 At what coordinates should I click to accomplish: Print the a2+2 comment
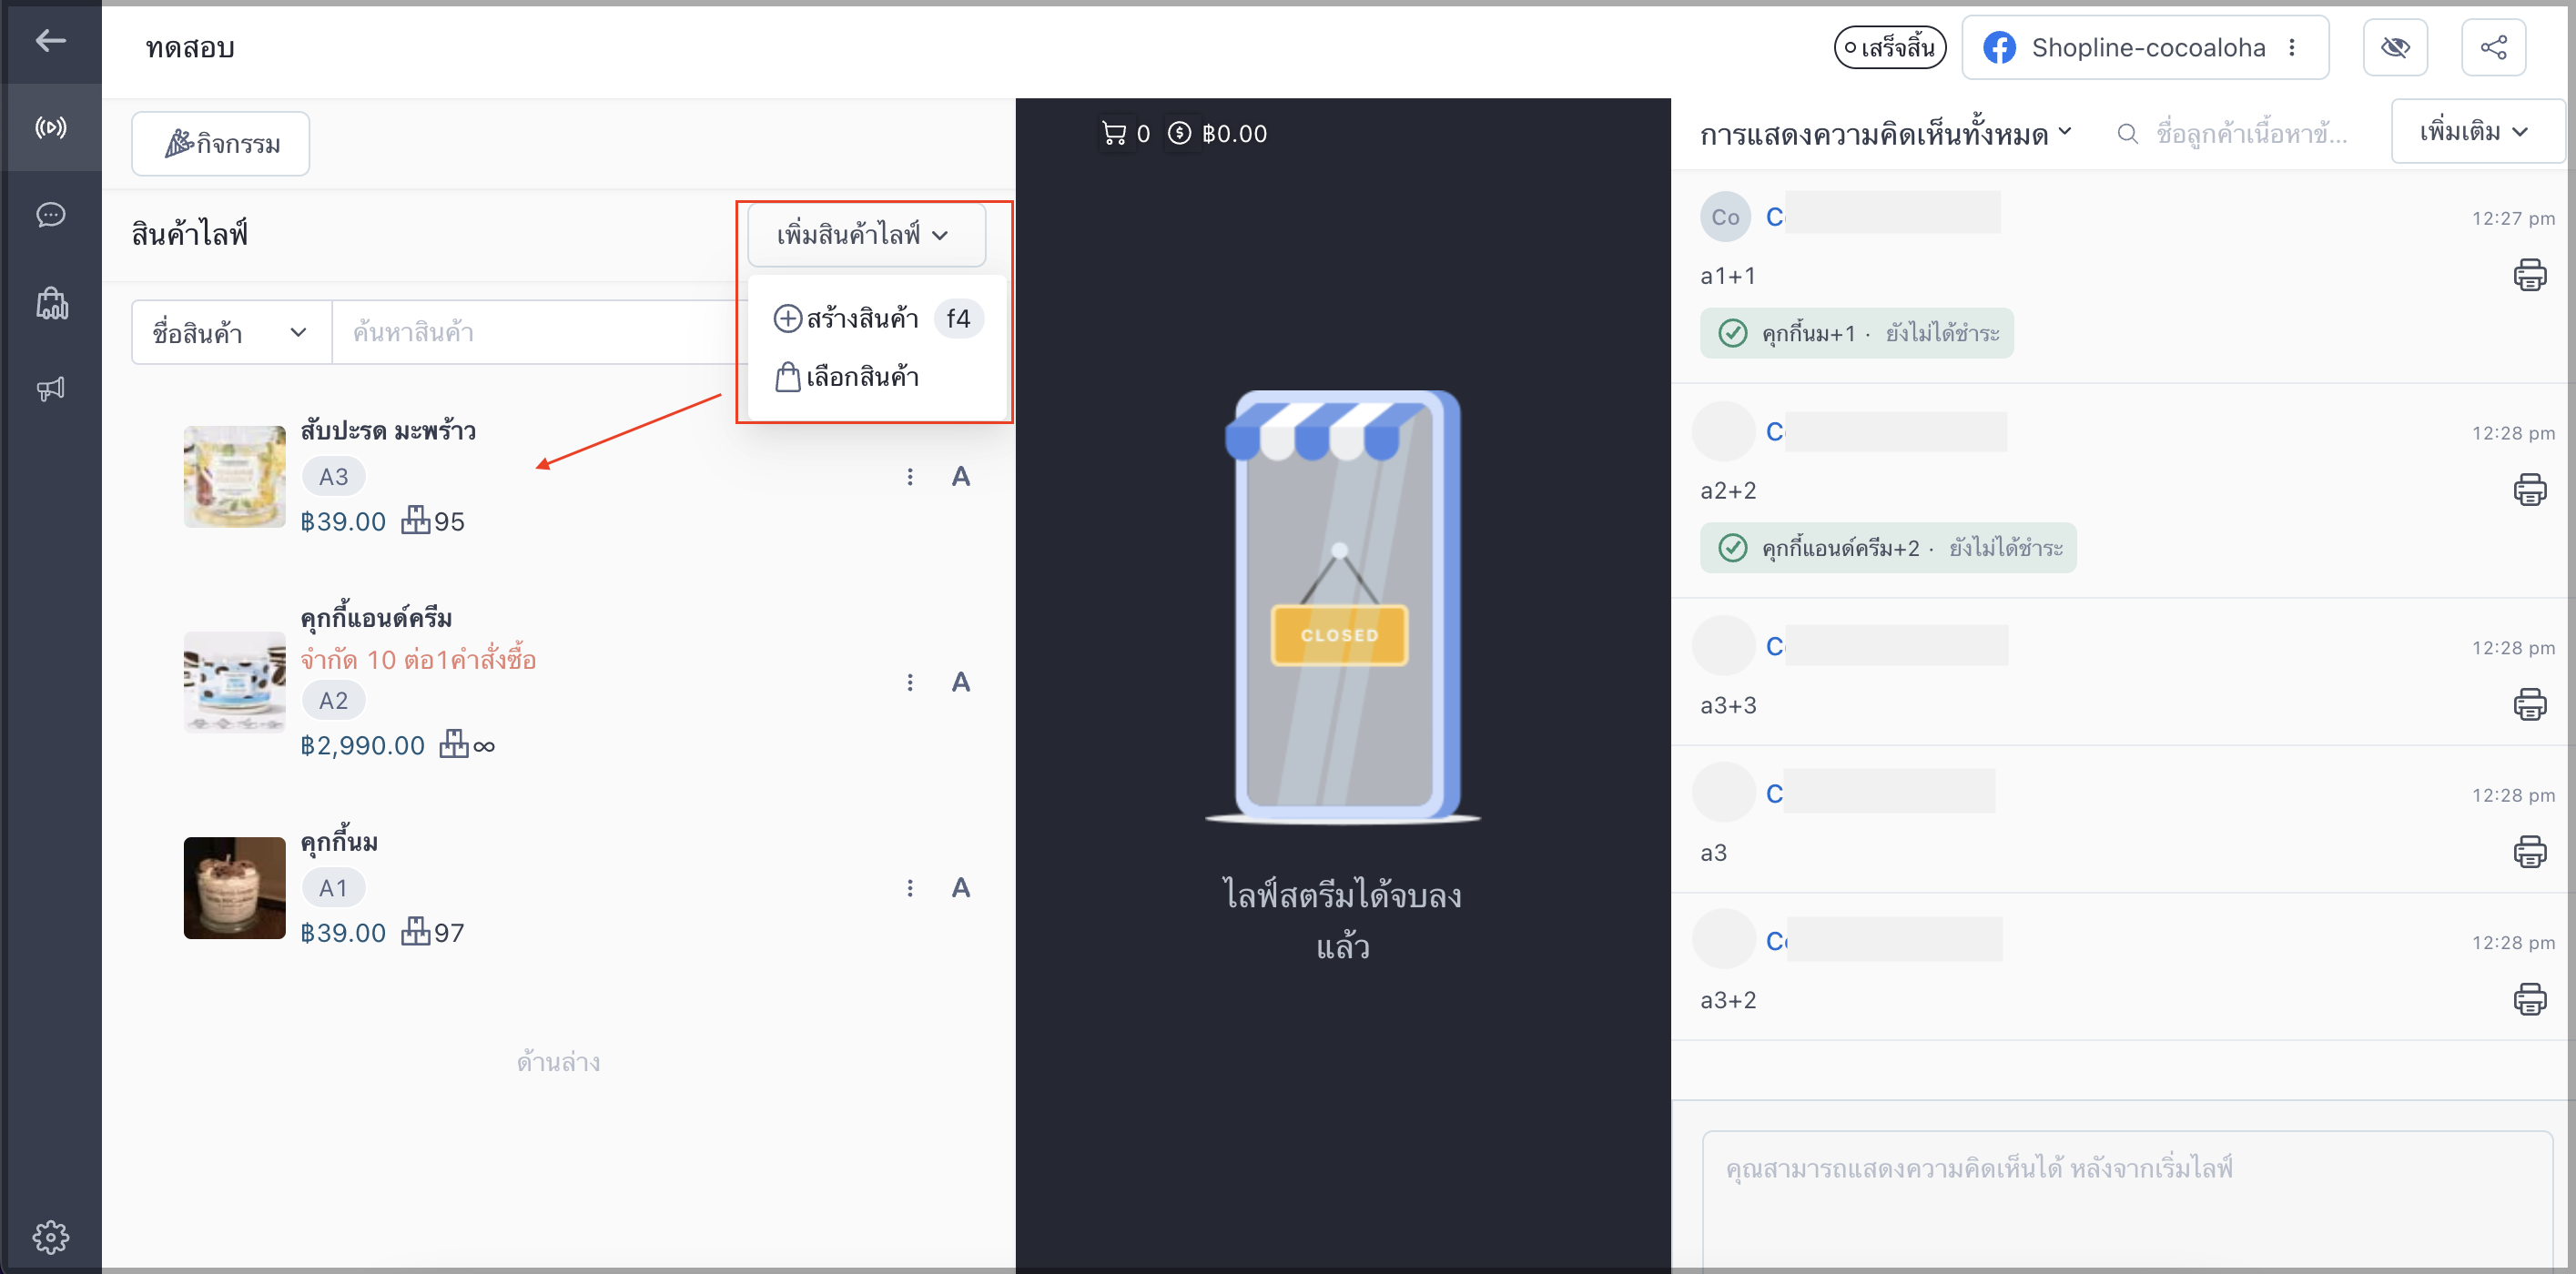point(2529,490)
